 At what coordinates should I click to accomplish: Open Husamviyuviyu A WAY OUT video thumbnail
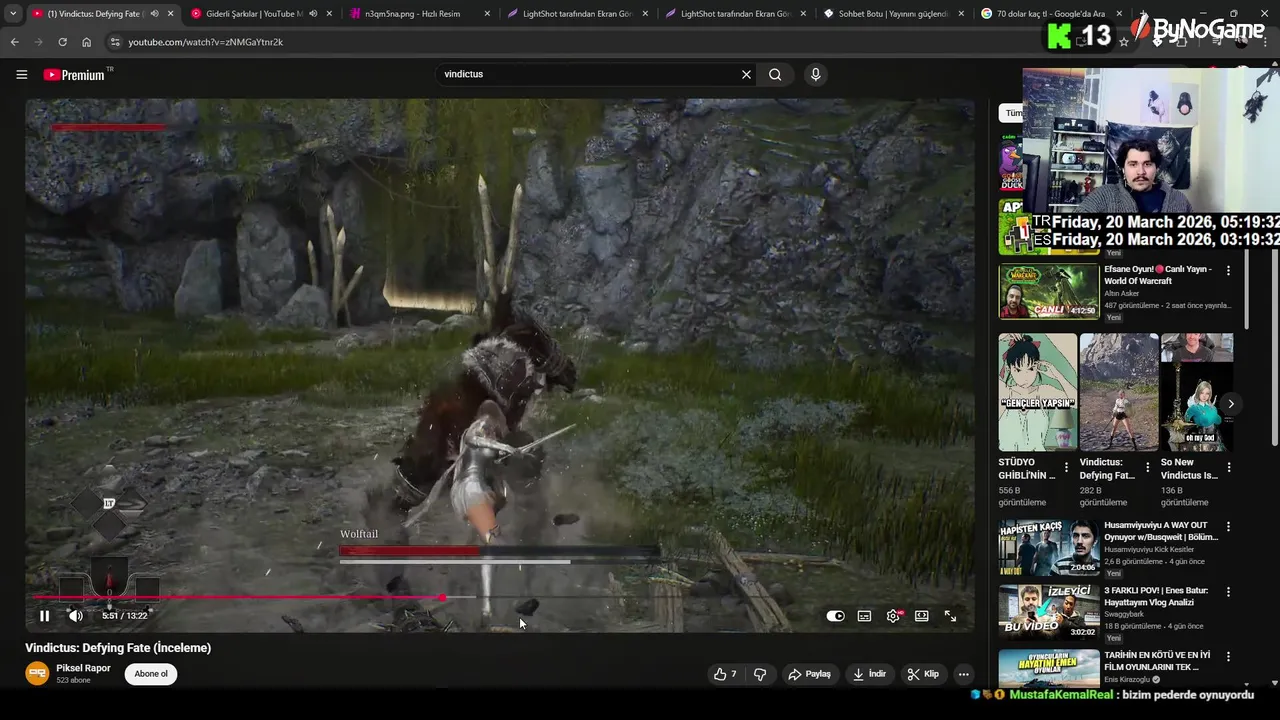(x=1049, y=547)
